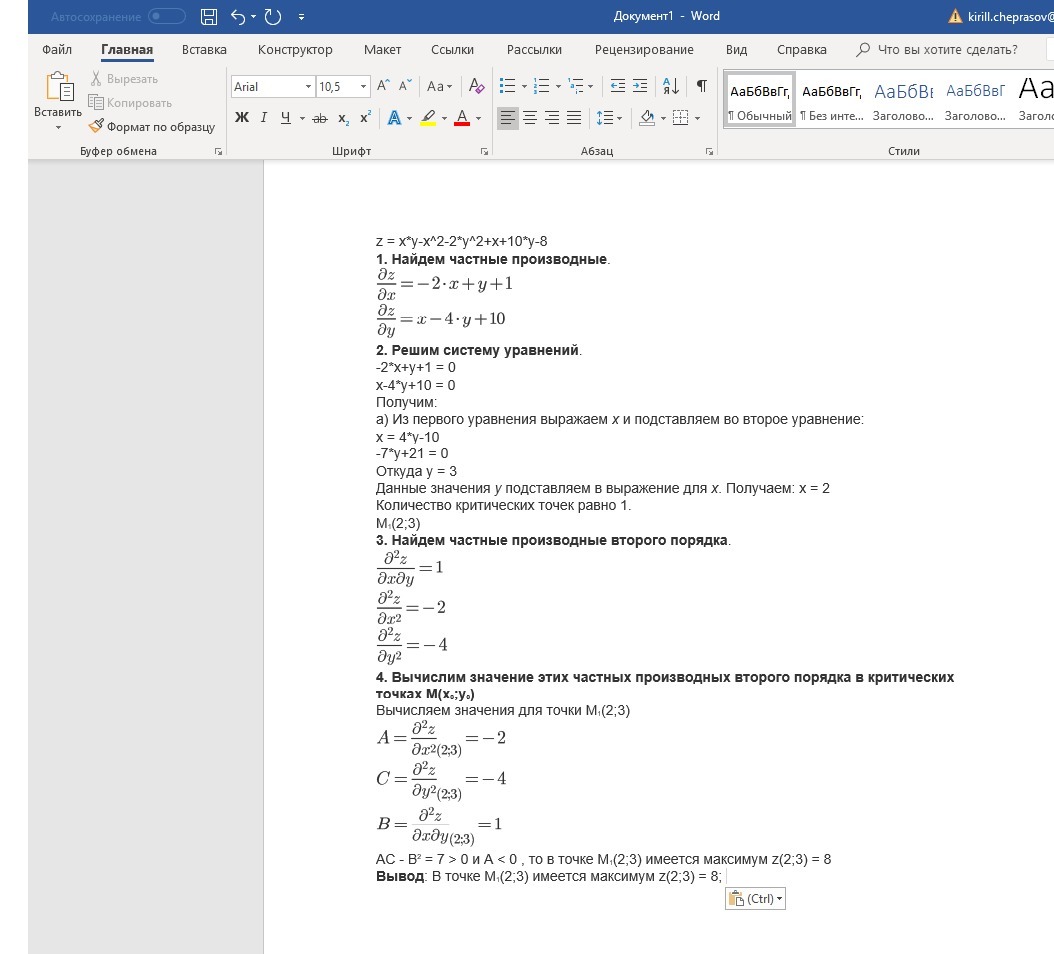Toggle strikethrough formatting
Viewport: 1054px width, 954px height.
[320, 118]
